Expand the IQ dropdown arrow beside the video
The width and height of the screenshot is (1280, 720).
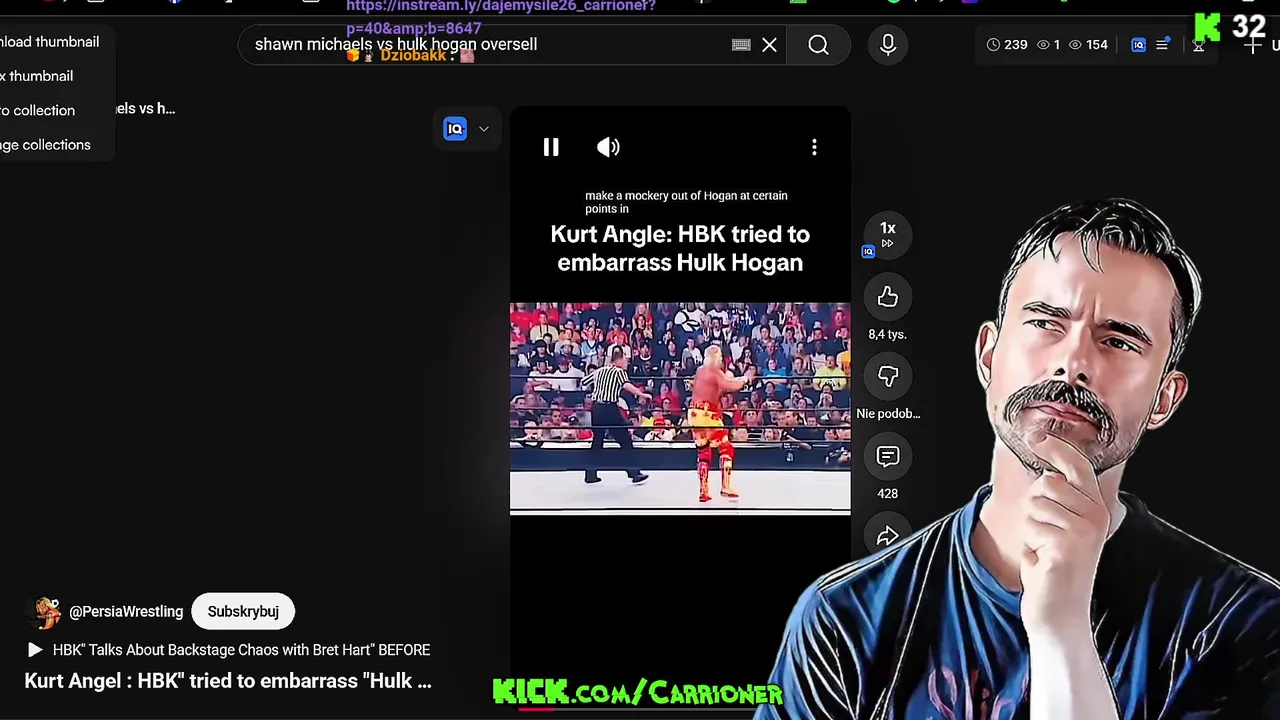tap(484, 129)
